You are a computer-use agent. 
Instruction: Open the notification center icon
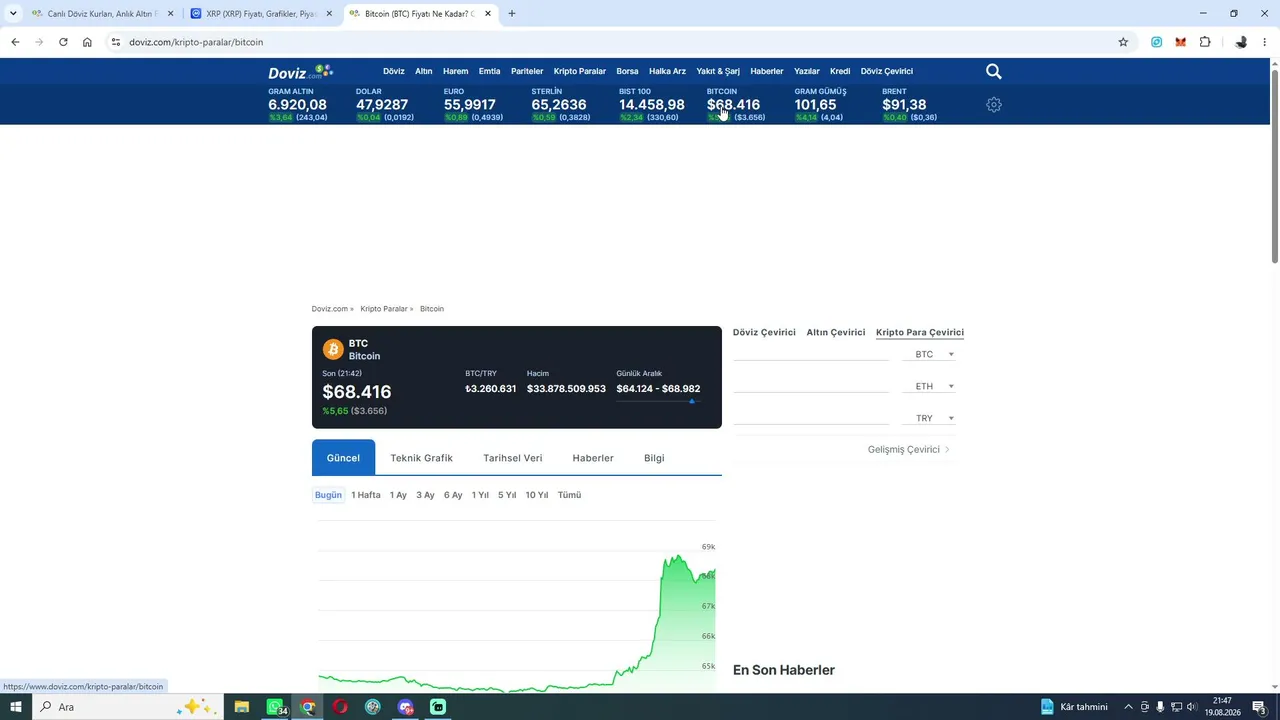(x=1260, y=707)
